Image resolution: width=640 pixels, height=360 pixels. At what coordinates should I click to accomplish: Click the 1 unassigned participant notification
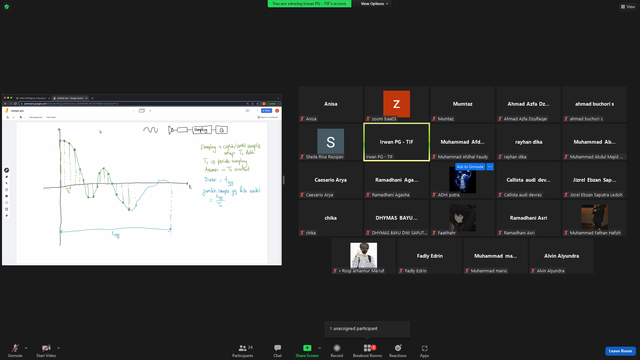tap(367, 329)
